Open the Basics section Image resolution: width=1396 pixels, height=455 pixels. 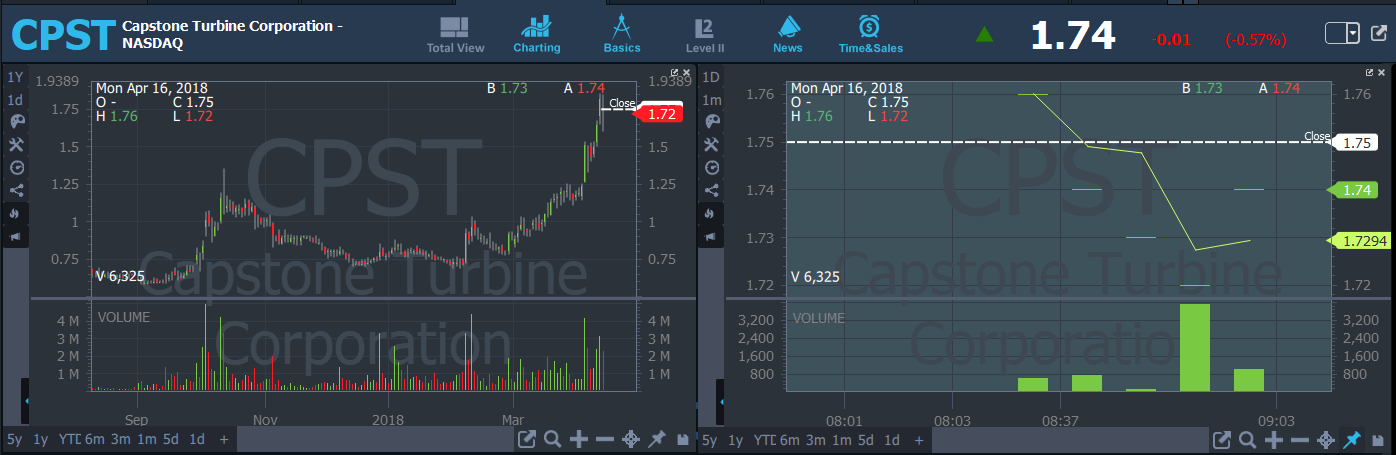point(622,35)
